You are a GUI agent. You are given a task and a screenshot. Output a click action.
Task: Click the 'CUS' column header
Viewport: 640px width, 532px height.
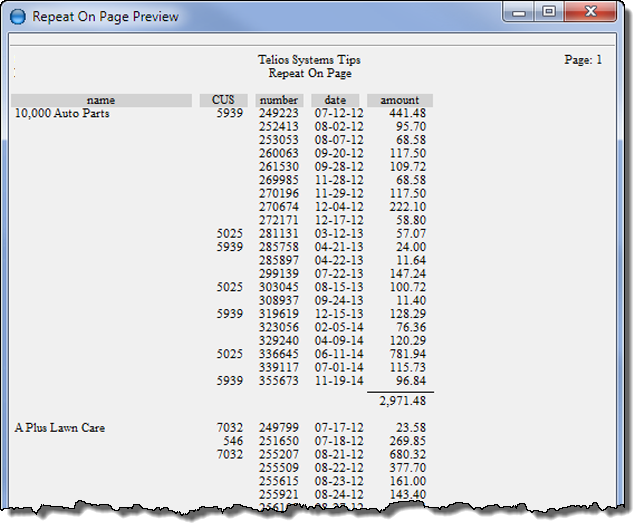(x=222, y=100)
